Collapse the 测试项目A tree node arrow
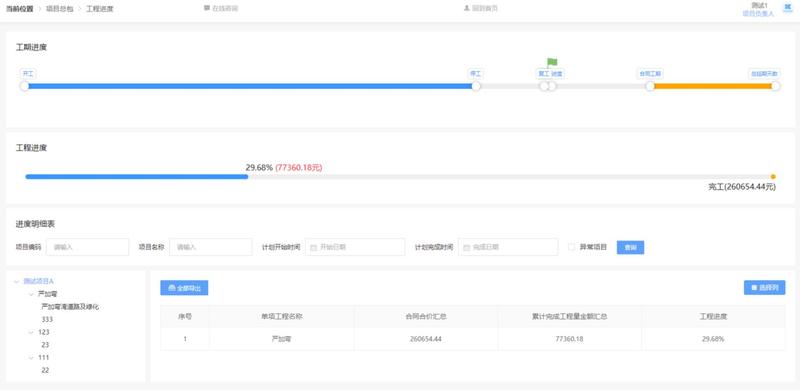The image size is (800, 390). [16, 281]
